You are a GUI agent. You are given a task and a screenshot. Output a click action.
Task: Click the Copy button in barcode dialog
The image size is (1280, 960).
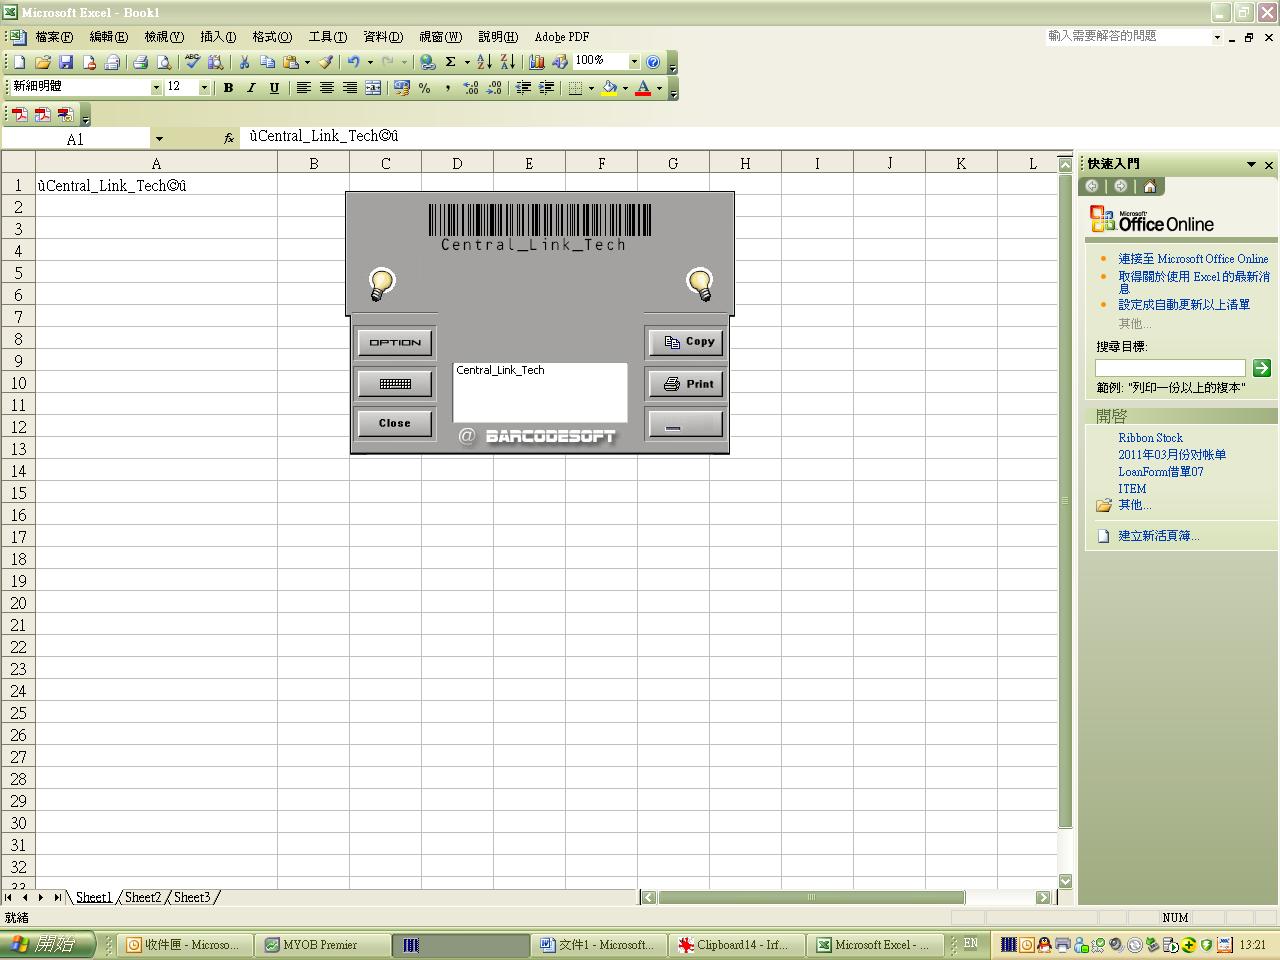pos(686,342)
